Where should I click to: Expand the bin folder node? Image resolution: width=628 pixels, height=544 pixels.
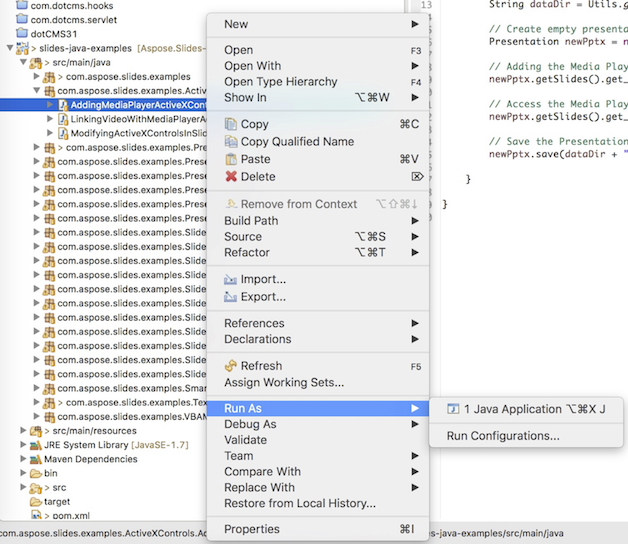point(24,473)
